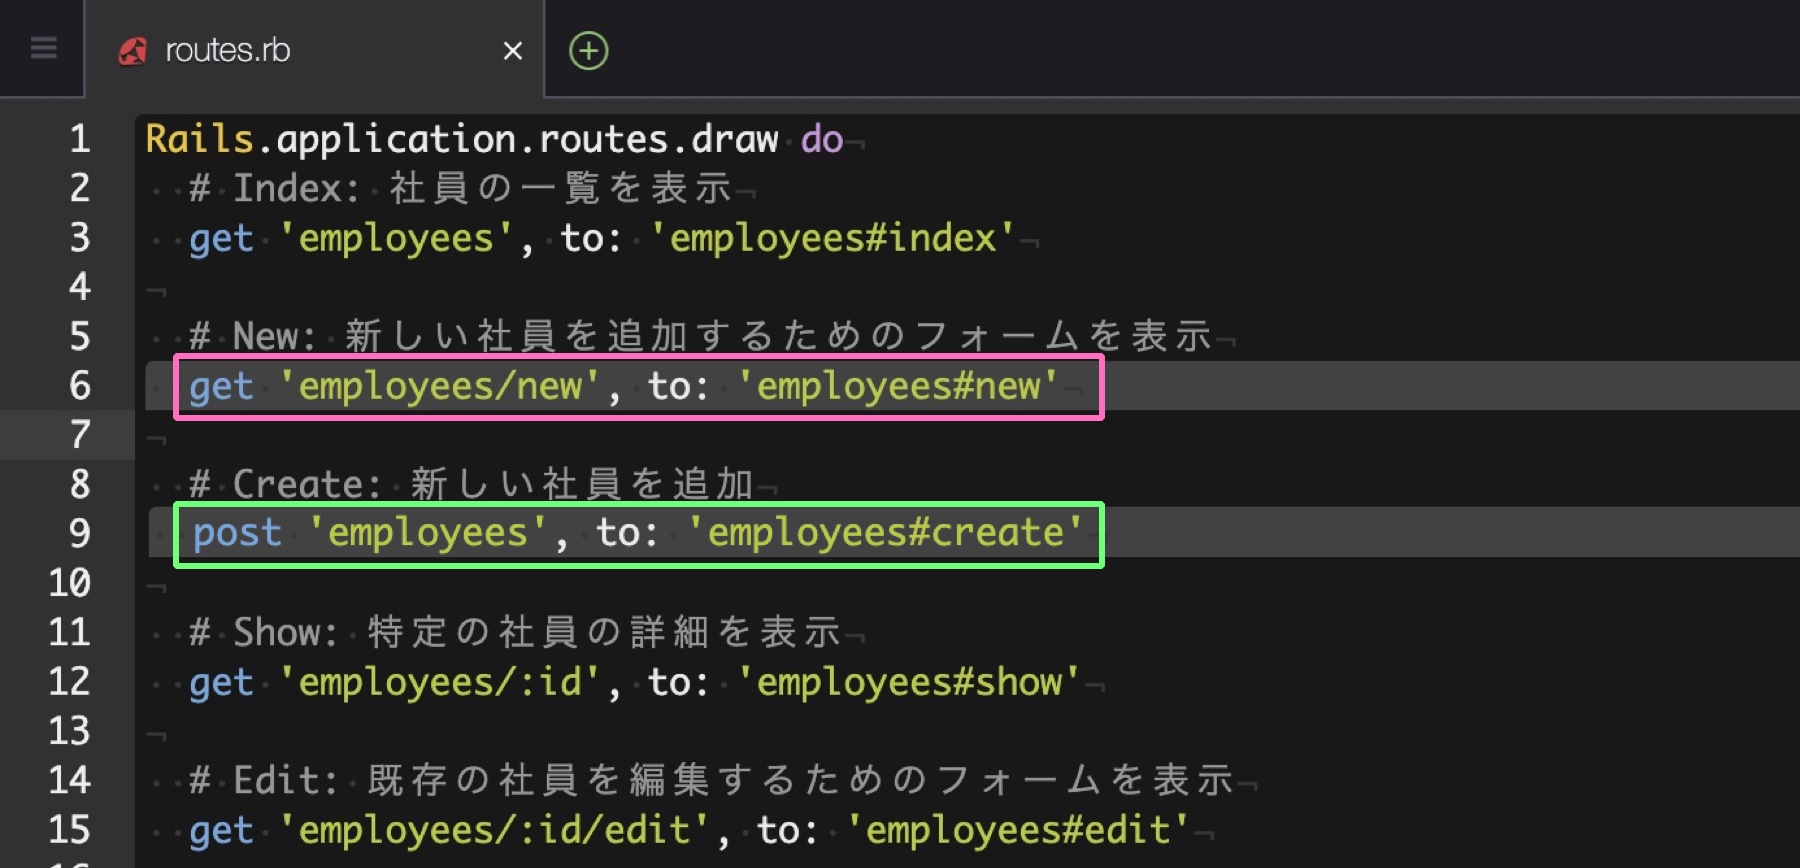
Task: Open the hamburger menu icon
Action: click(43, 48)
